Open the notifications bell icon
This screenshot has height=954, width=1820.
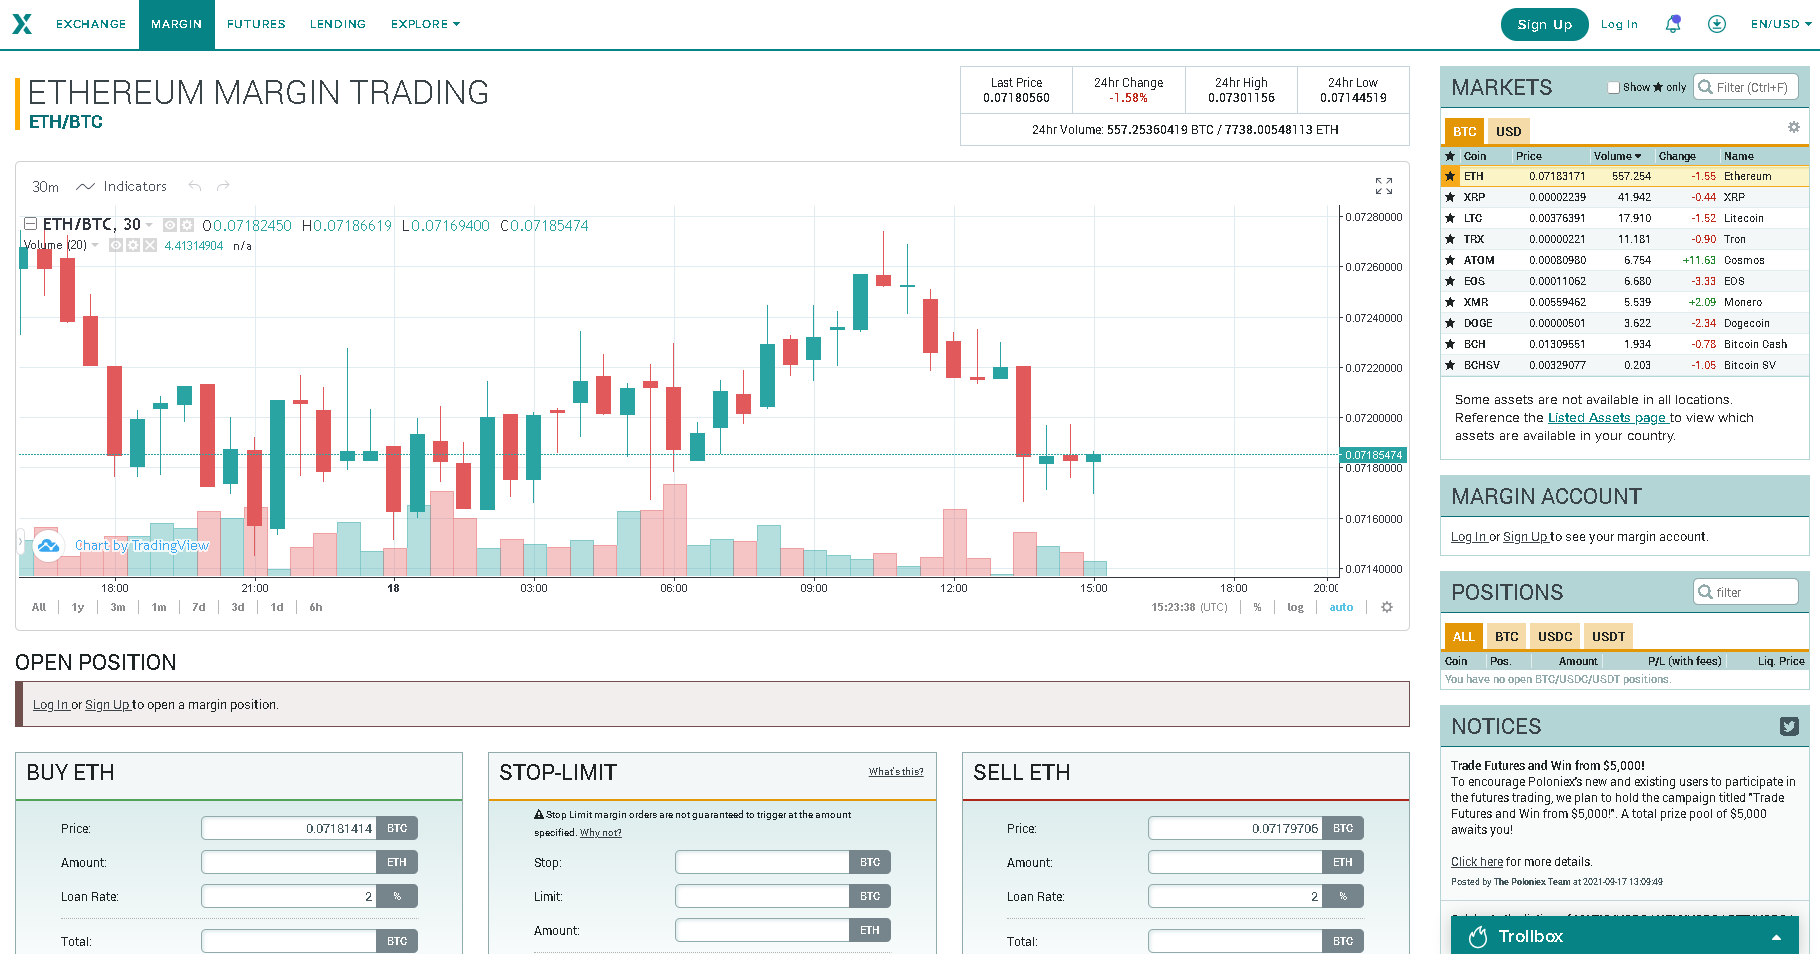1672,24
